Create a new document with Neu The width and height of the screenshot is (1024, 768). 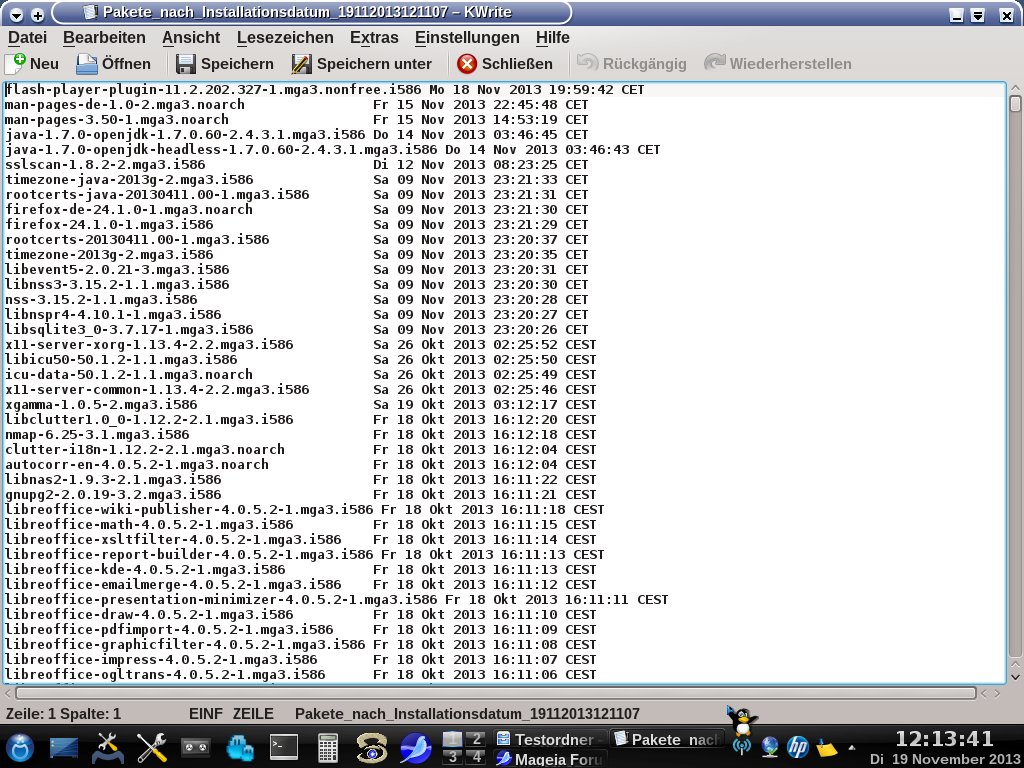pos(32,63)
